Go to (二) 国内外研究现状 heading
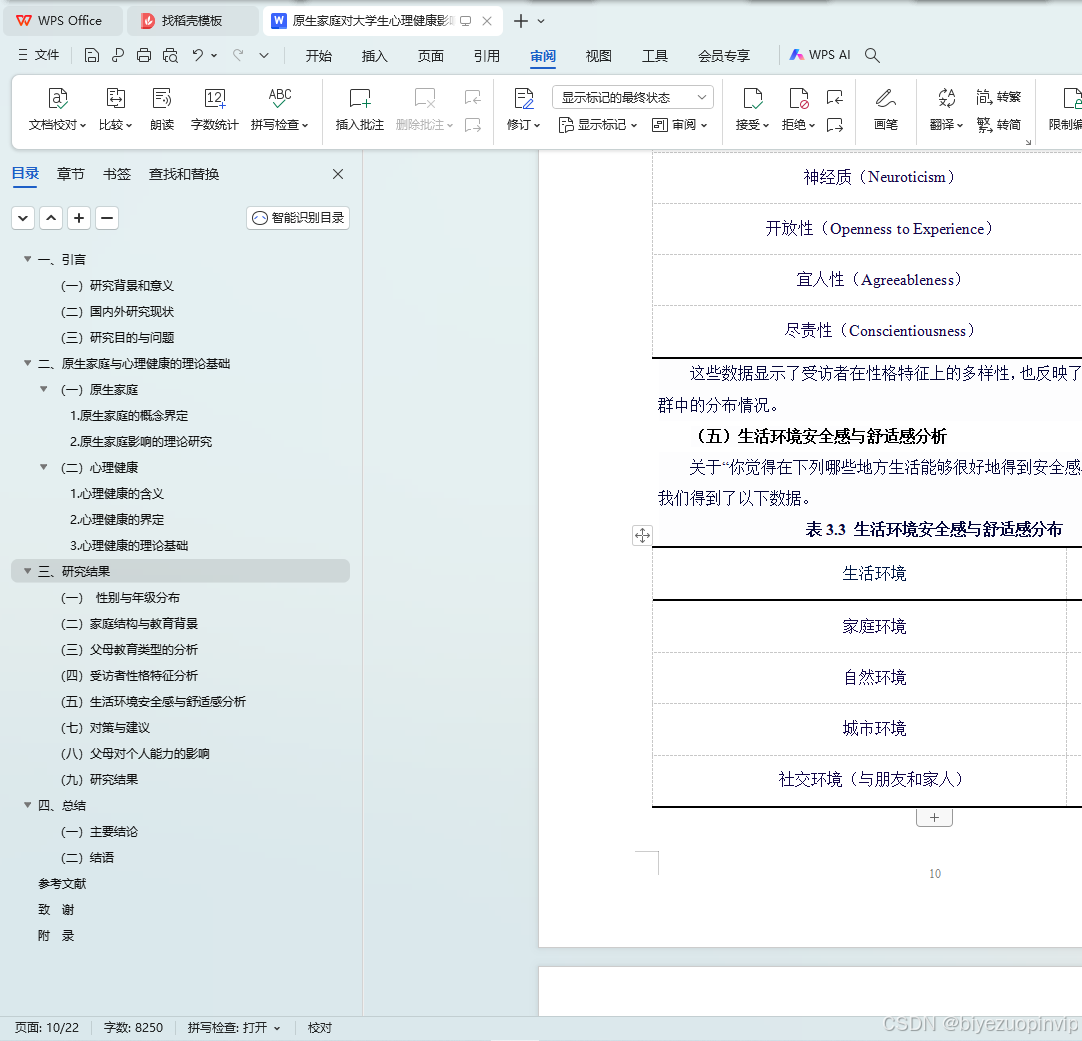Screen dimensions: 1082x1041 point(117,311)
